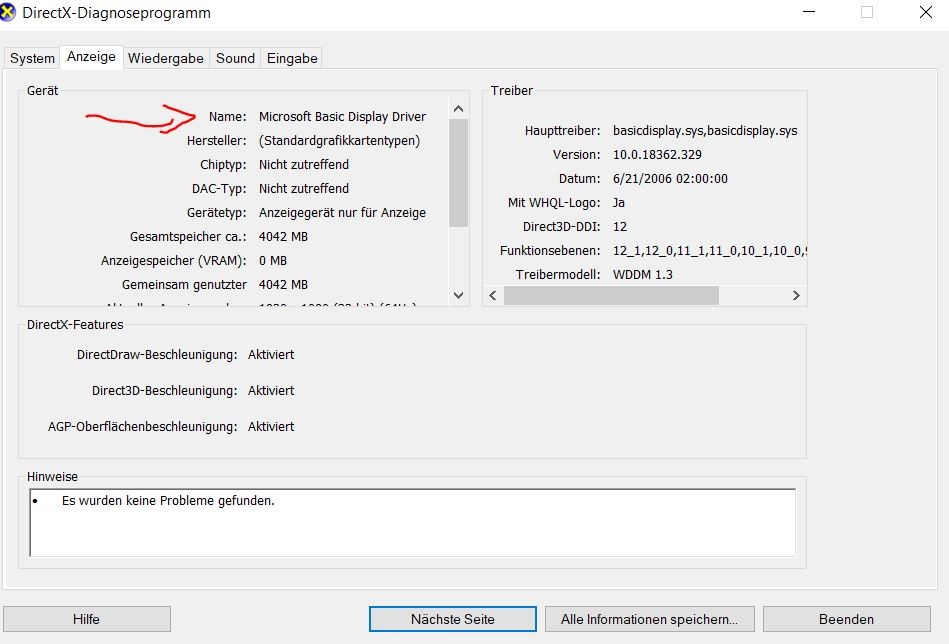Minimize the DirectX-Diagnoseprogramm window

pyautogui.click(x=809, y=13)
